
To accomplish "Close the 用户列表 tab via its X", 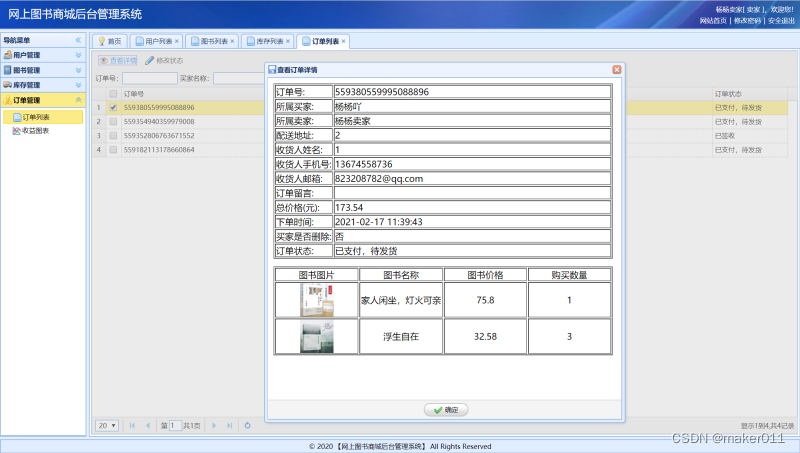I will (x=177, y=41).
